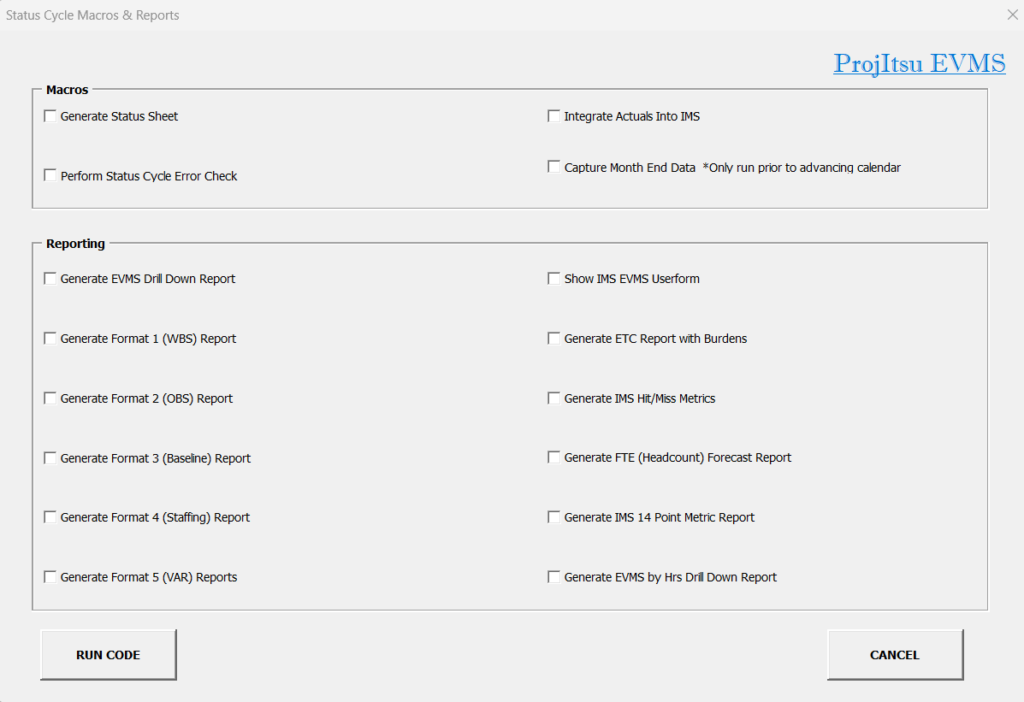Toggle the Show IMS EVMS Userform checkbox
Image resolution: width=1024 pixels, height=702 pixels.
pos(554,279)
